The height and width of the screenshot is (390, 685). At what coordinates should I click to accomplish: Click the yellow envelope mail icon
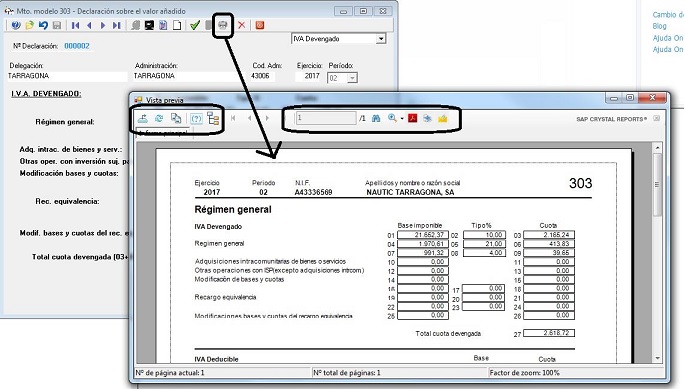pyautogui.click(x=443, y=118)
